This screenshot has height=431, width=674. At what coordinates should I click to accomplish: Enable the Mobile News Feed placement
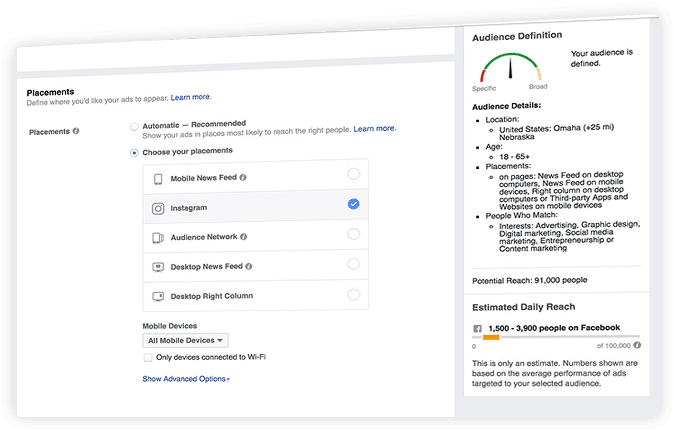(353, 174)
